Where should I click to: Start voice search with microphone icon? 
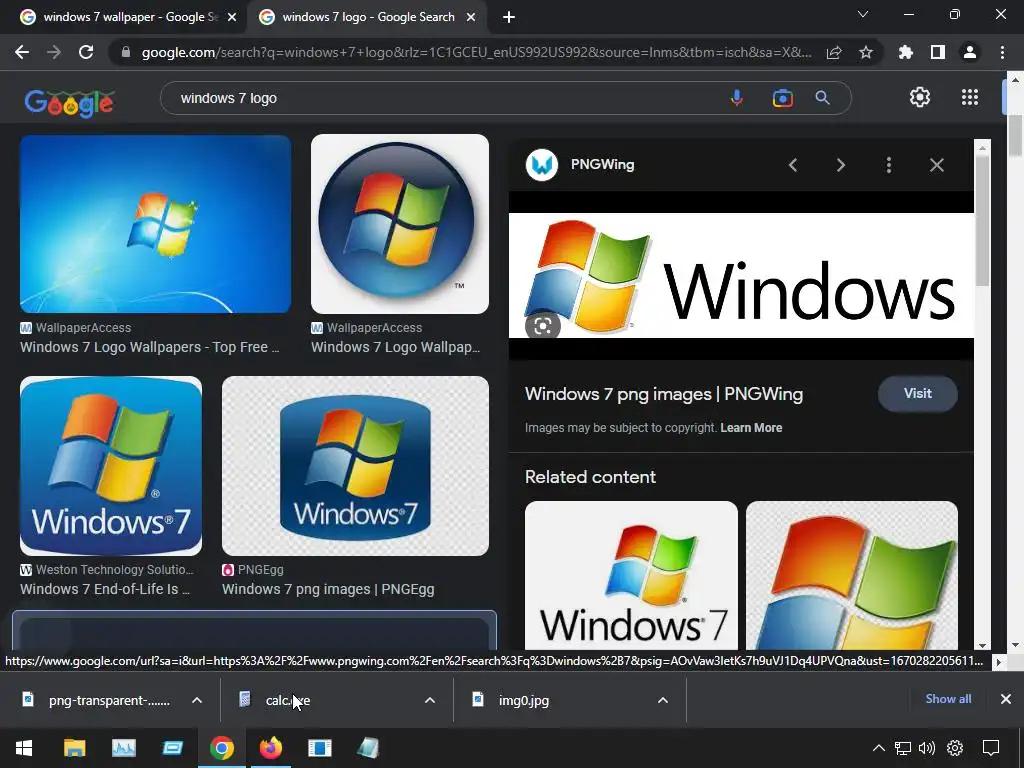(737, 98)
